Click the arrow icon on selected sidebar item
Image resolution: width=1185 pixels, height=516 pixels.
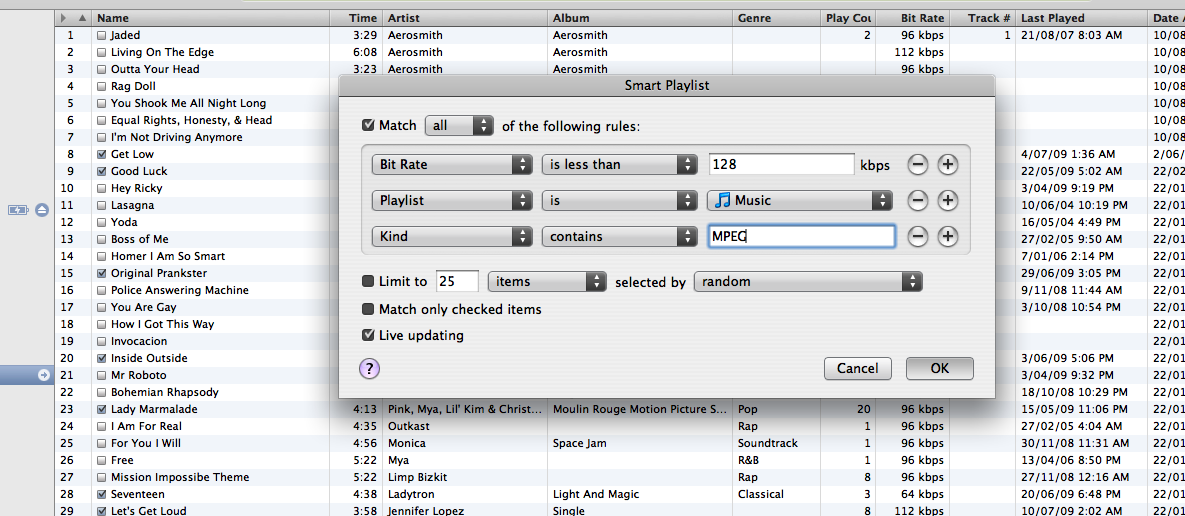(43, 375)
